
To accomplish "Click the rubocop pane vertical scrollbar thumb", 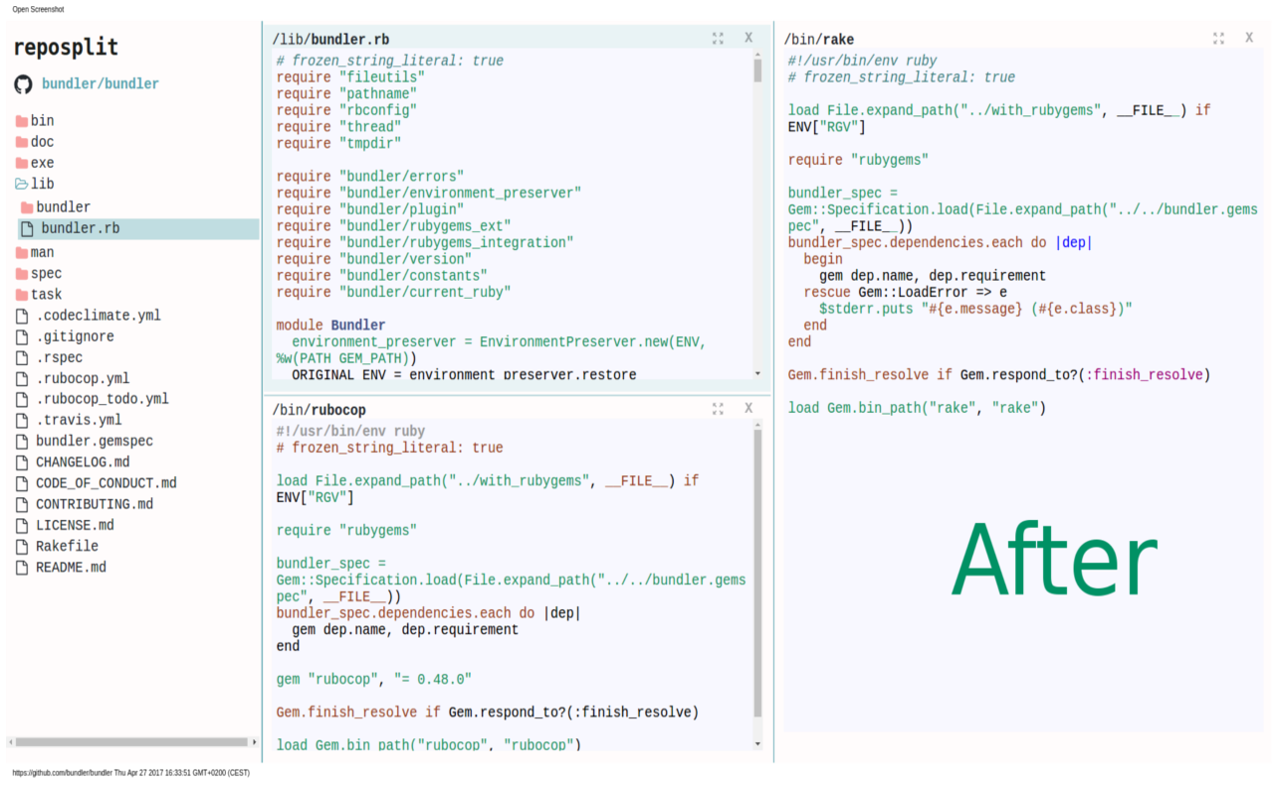I will point(757,573).
